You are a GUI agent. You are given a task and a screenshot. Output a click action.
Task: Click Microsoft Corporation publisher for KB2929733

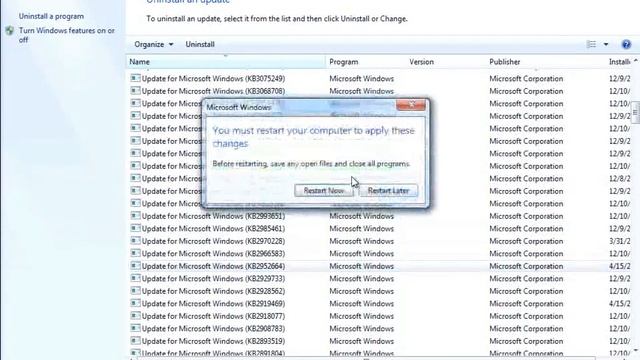click(526, 279)
